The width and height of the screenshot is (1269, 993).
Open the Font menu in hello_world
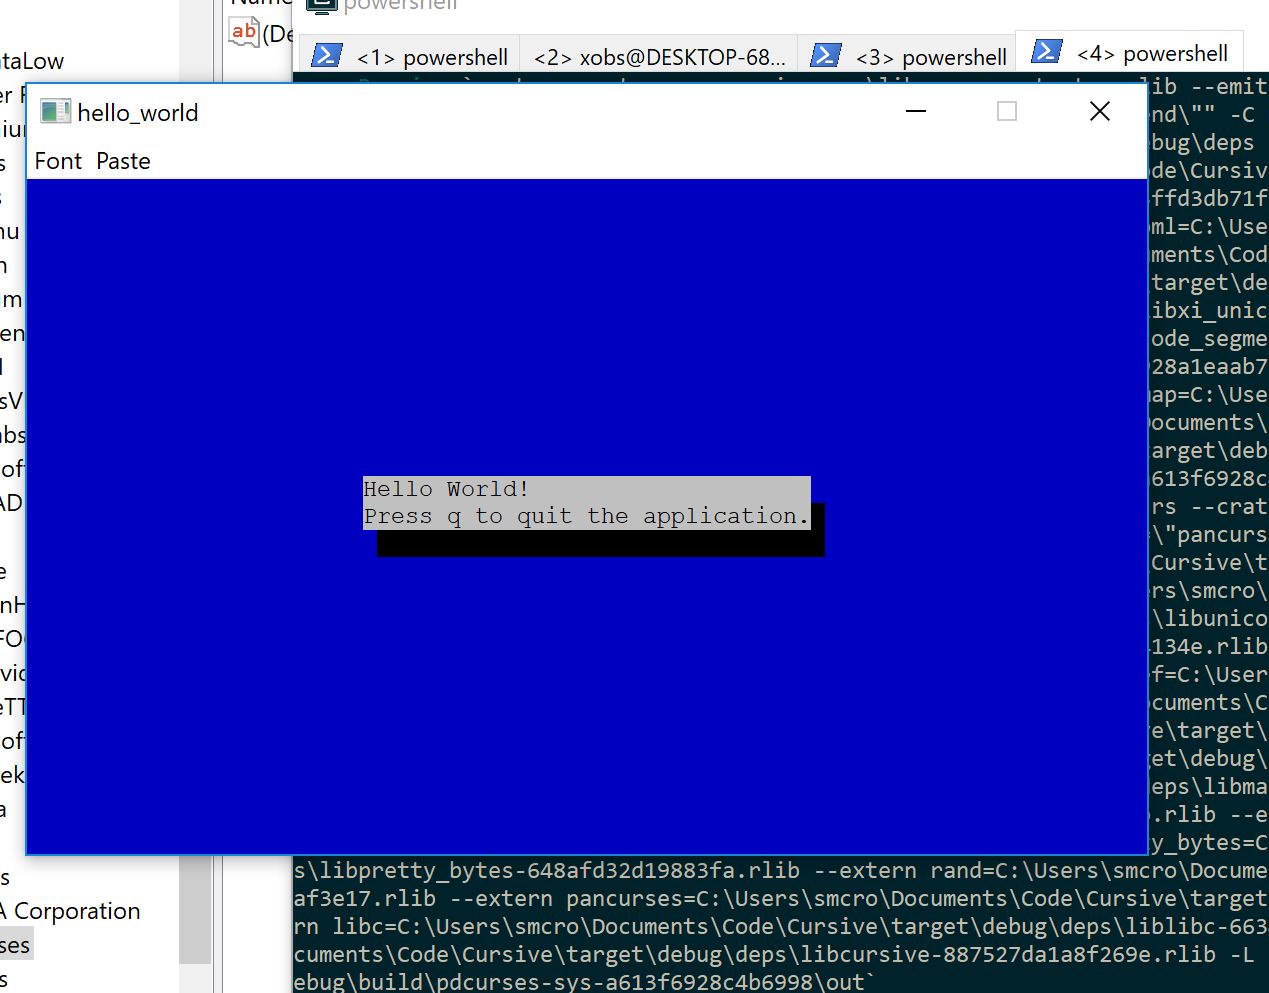[x=58, y=161]
